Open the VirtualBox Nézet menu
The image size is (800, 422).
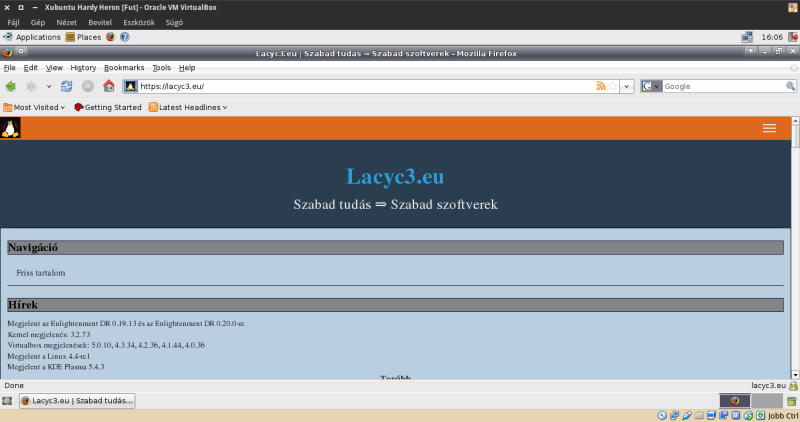point(66,22)
